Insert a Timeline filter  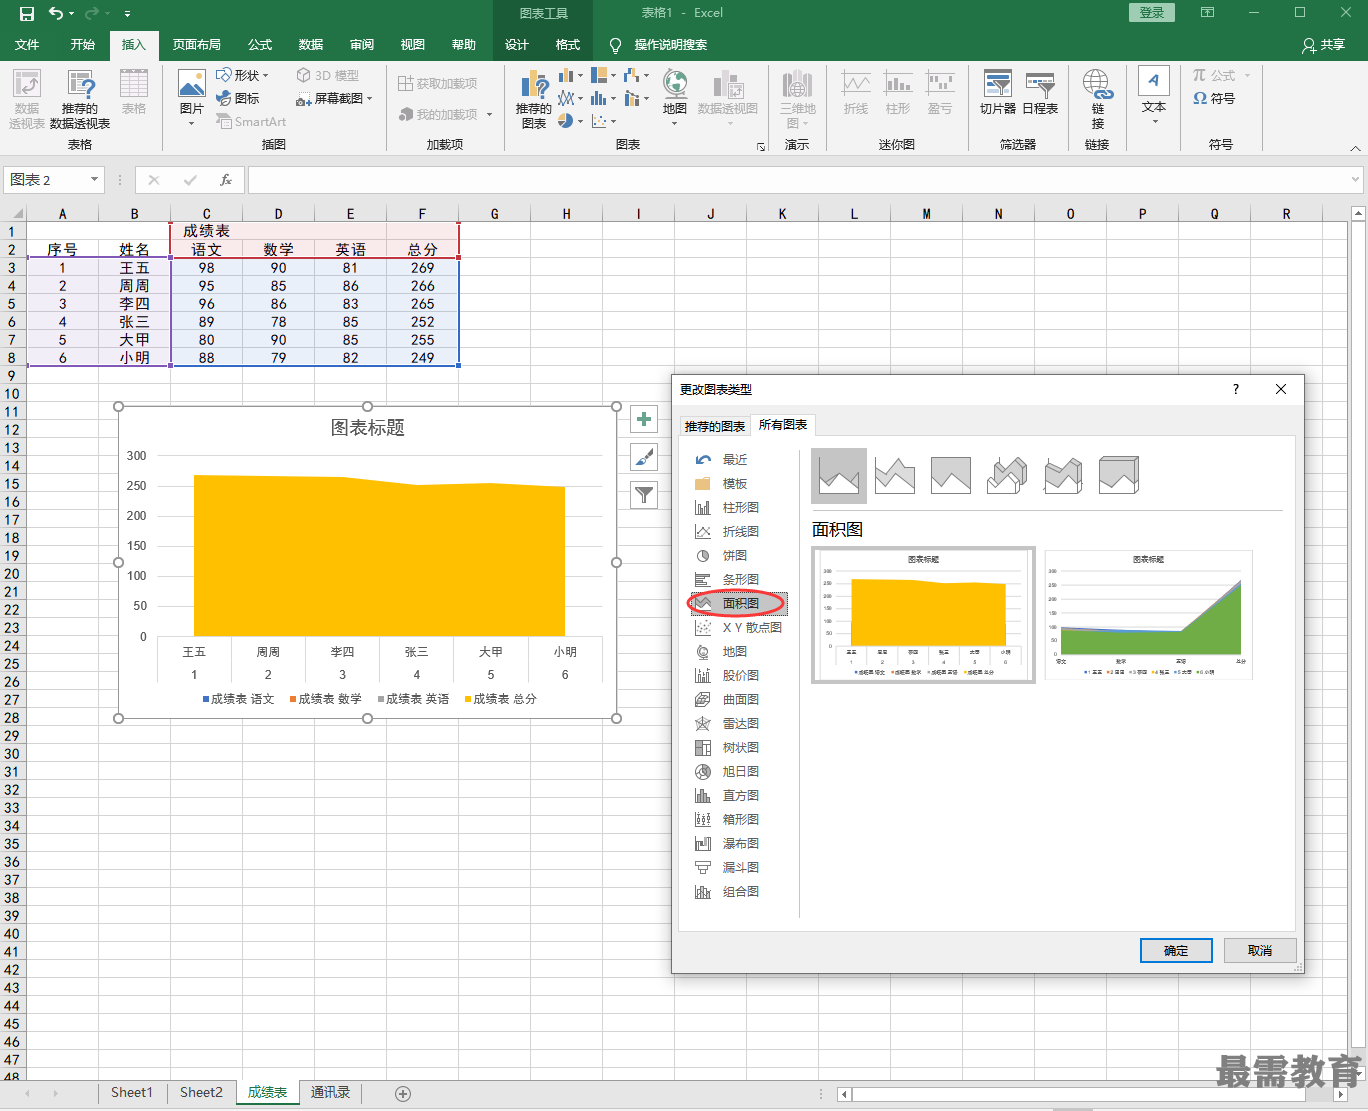click(x=1040, y=93)
